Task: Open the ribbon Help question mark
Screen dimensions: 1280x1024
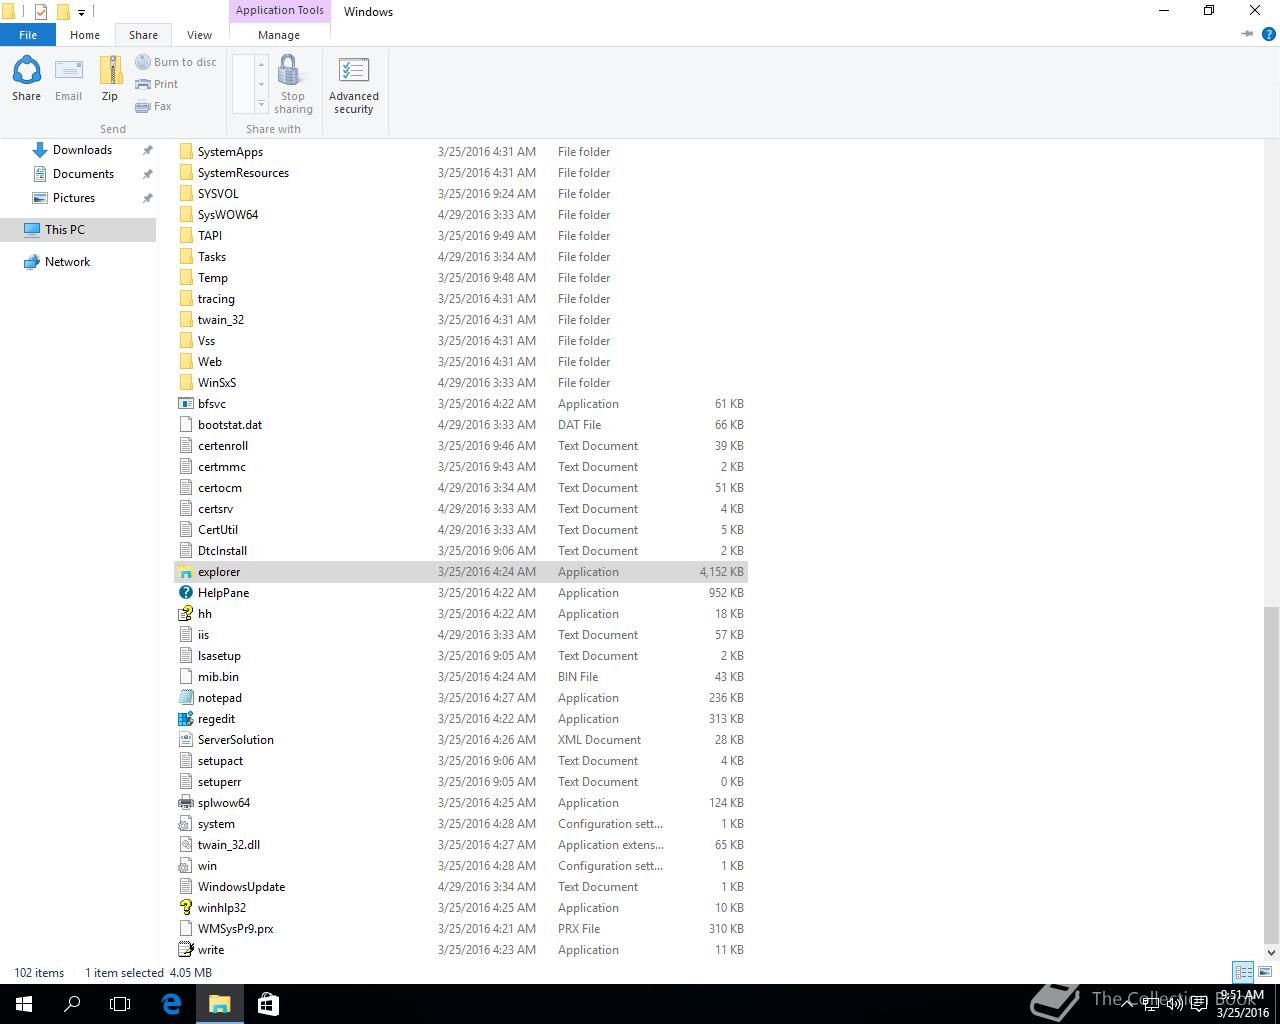Action: pos(1268,34)
